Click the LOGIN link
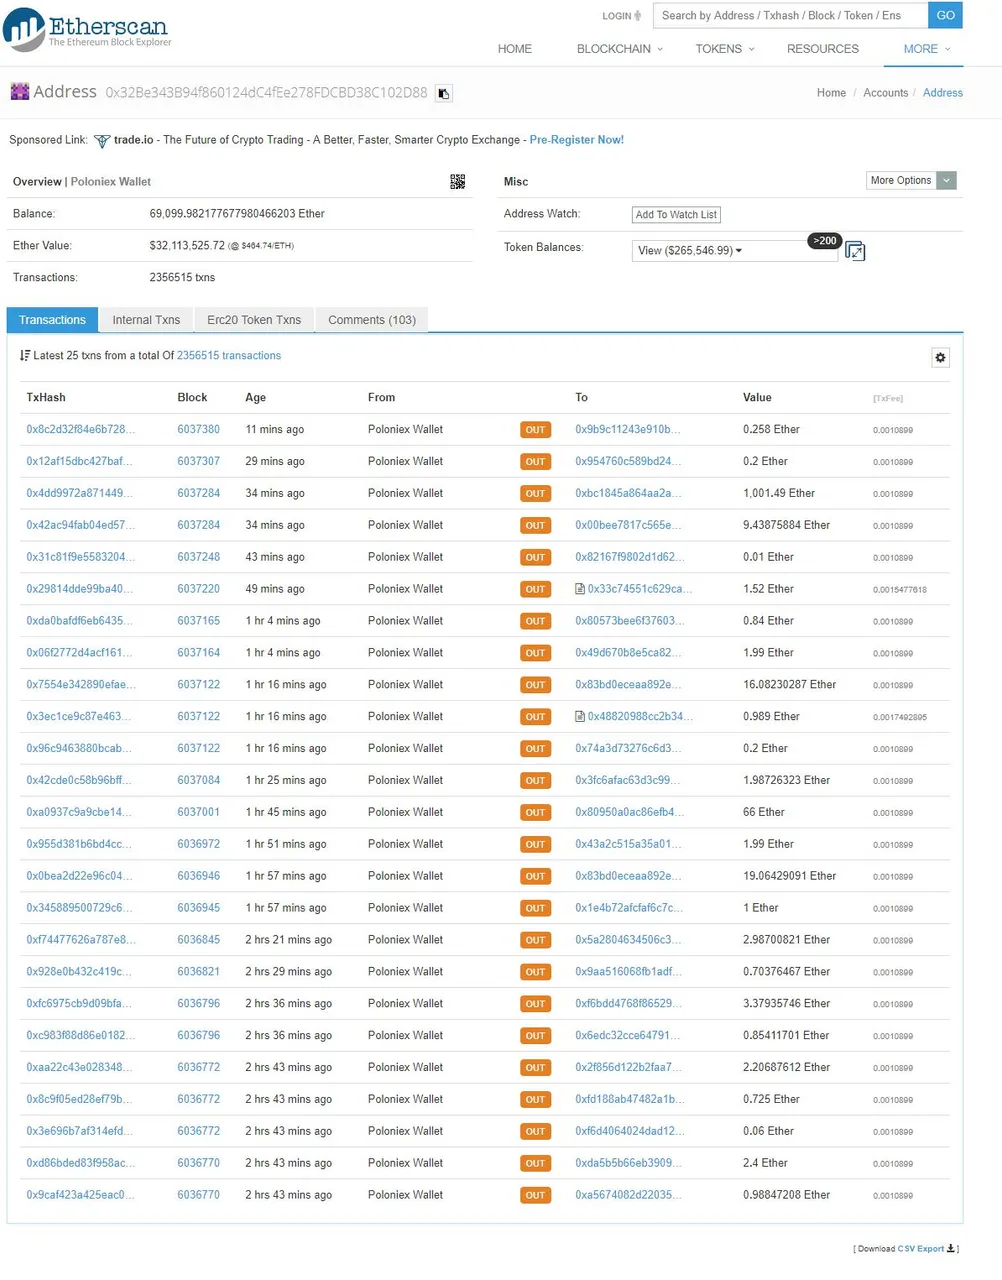 coord(622,16)
